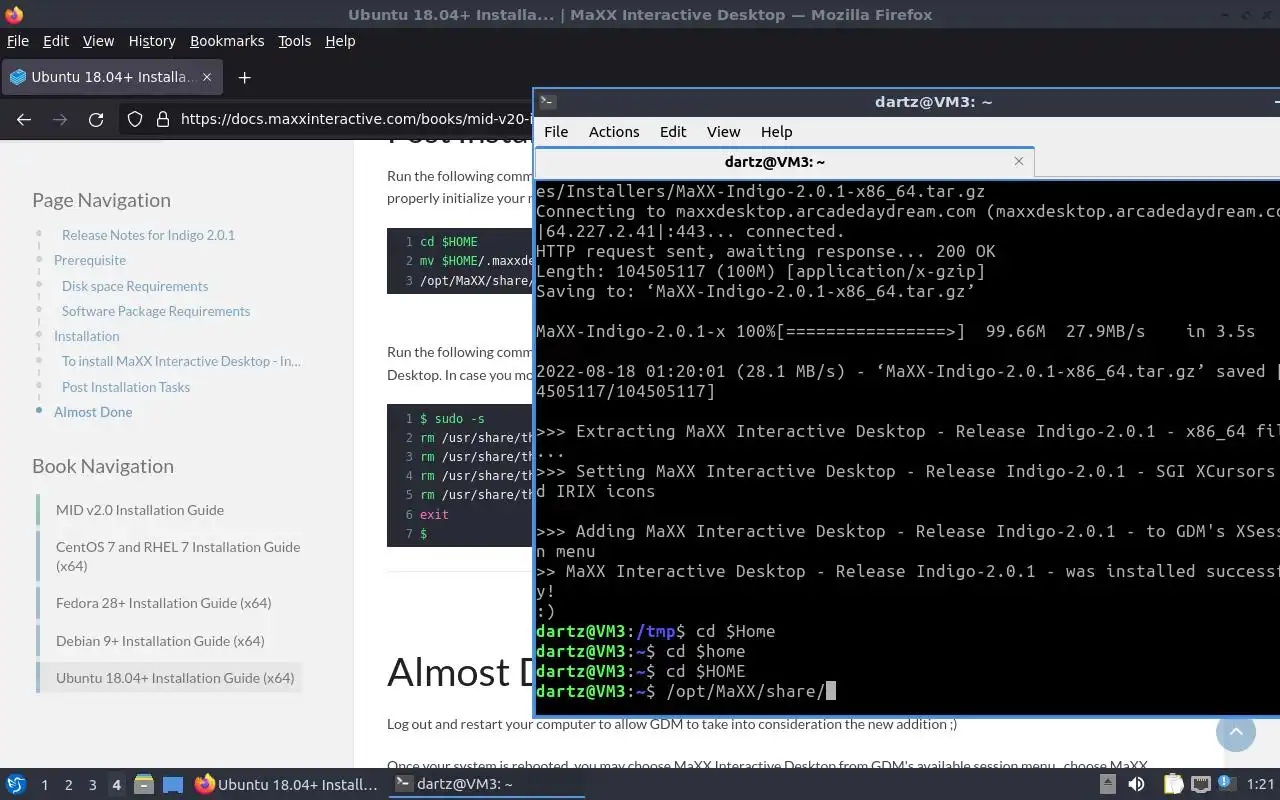Viewport: 1280px width, 800px height.
Task: Go to Disk space Requirements section
Action: (x=135, y=286)
